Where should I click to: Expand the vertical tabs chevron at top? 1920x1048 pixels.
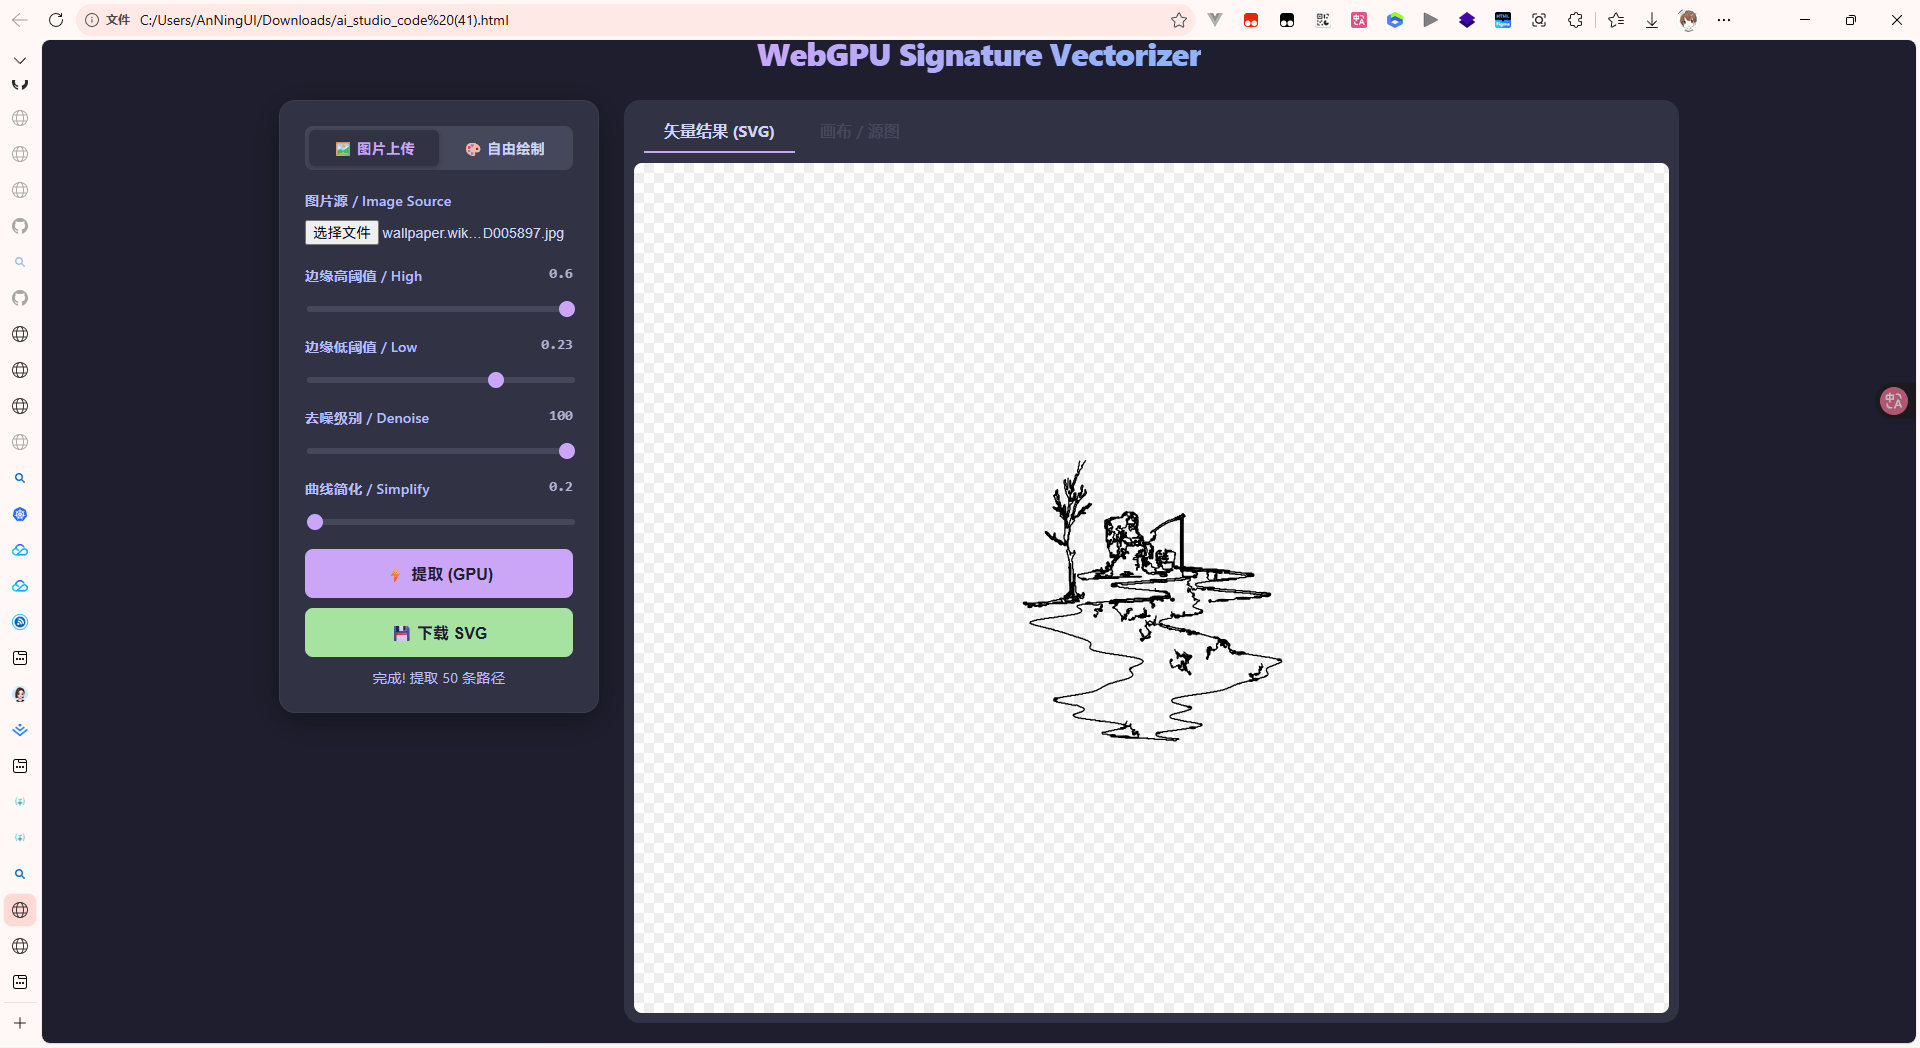point(20,61)
